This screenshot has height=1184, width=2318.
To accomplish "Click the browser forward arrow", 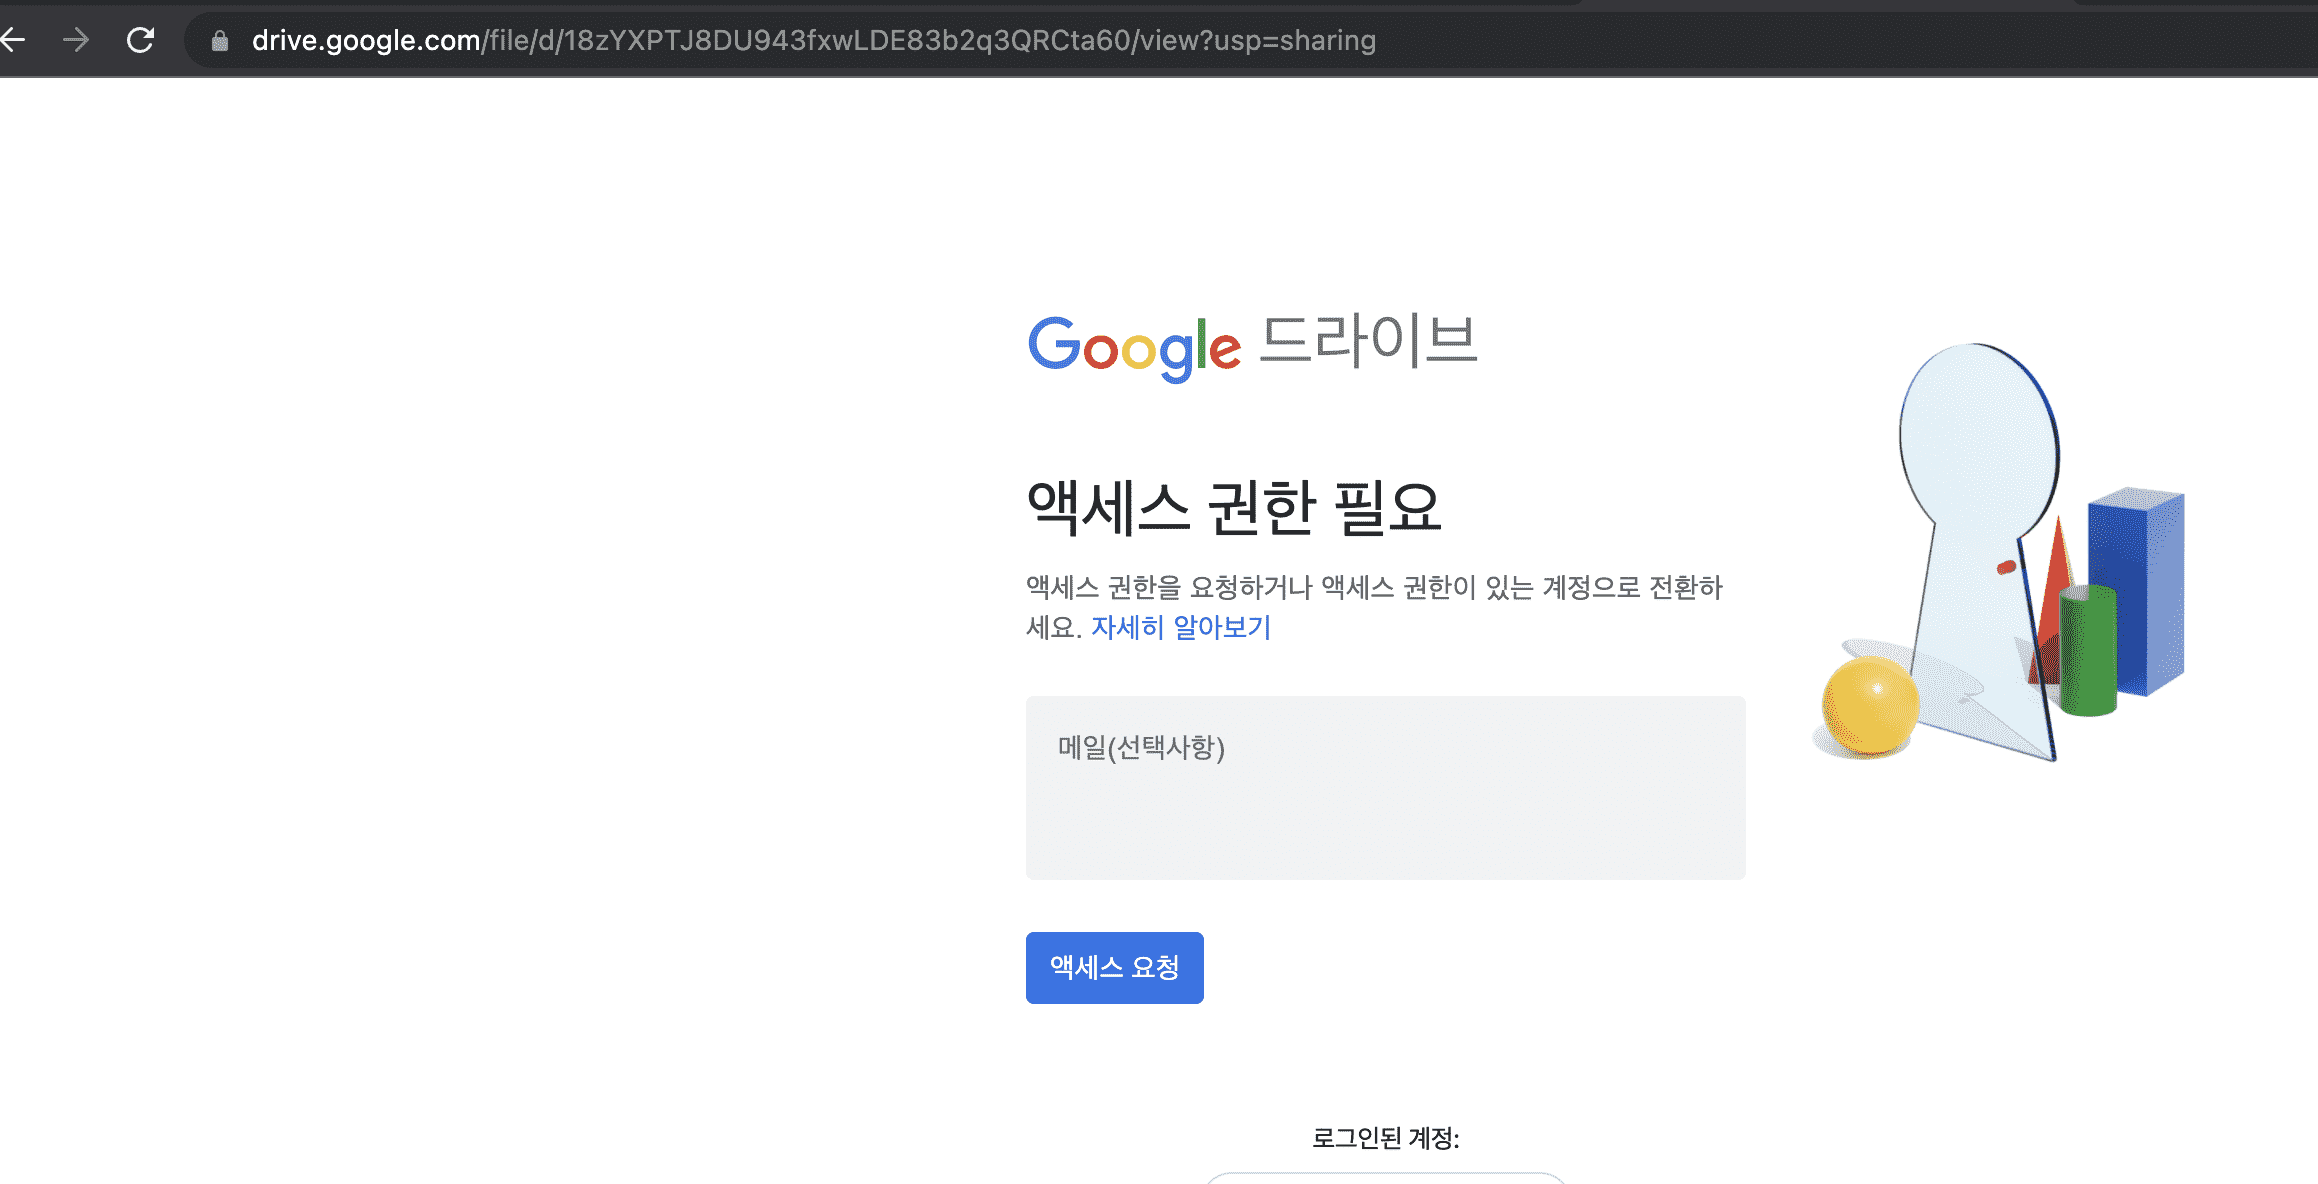I will pyautogui.click(x=76, y=40).
